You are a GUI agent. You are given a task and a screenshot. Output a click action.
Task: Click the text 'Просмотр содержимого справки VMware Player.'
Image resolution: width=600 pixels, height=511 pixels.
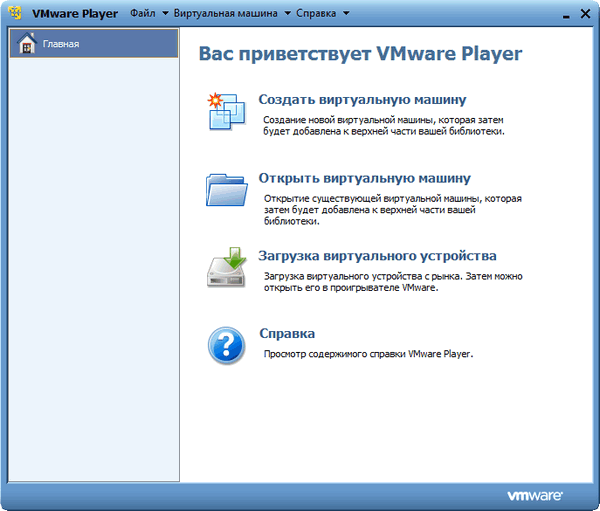[x=368, y=354]
